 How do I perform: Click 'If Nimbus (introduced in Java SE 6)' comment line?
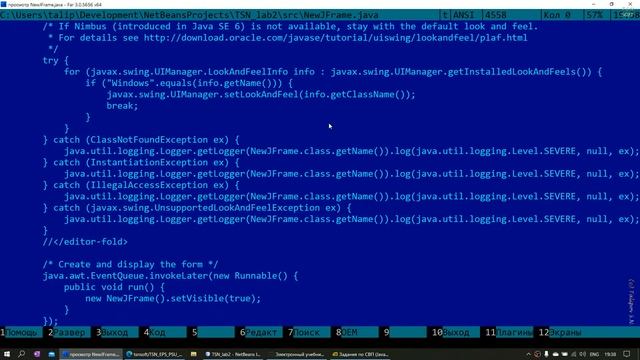click(x=291, y=27)
